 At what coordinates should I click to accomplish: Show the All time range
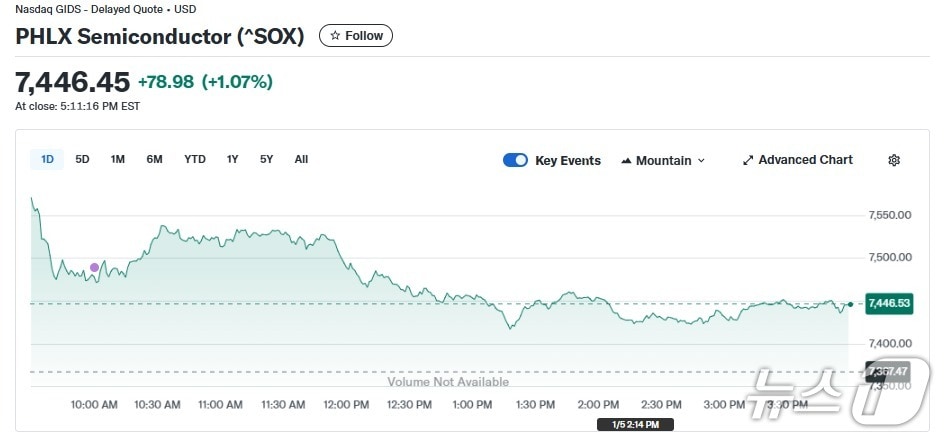point(301,159)
